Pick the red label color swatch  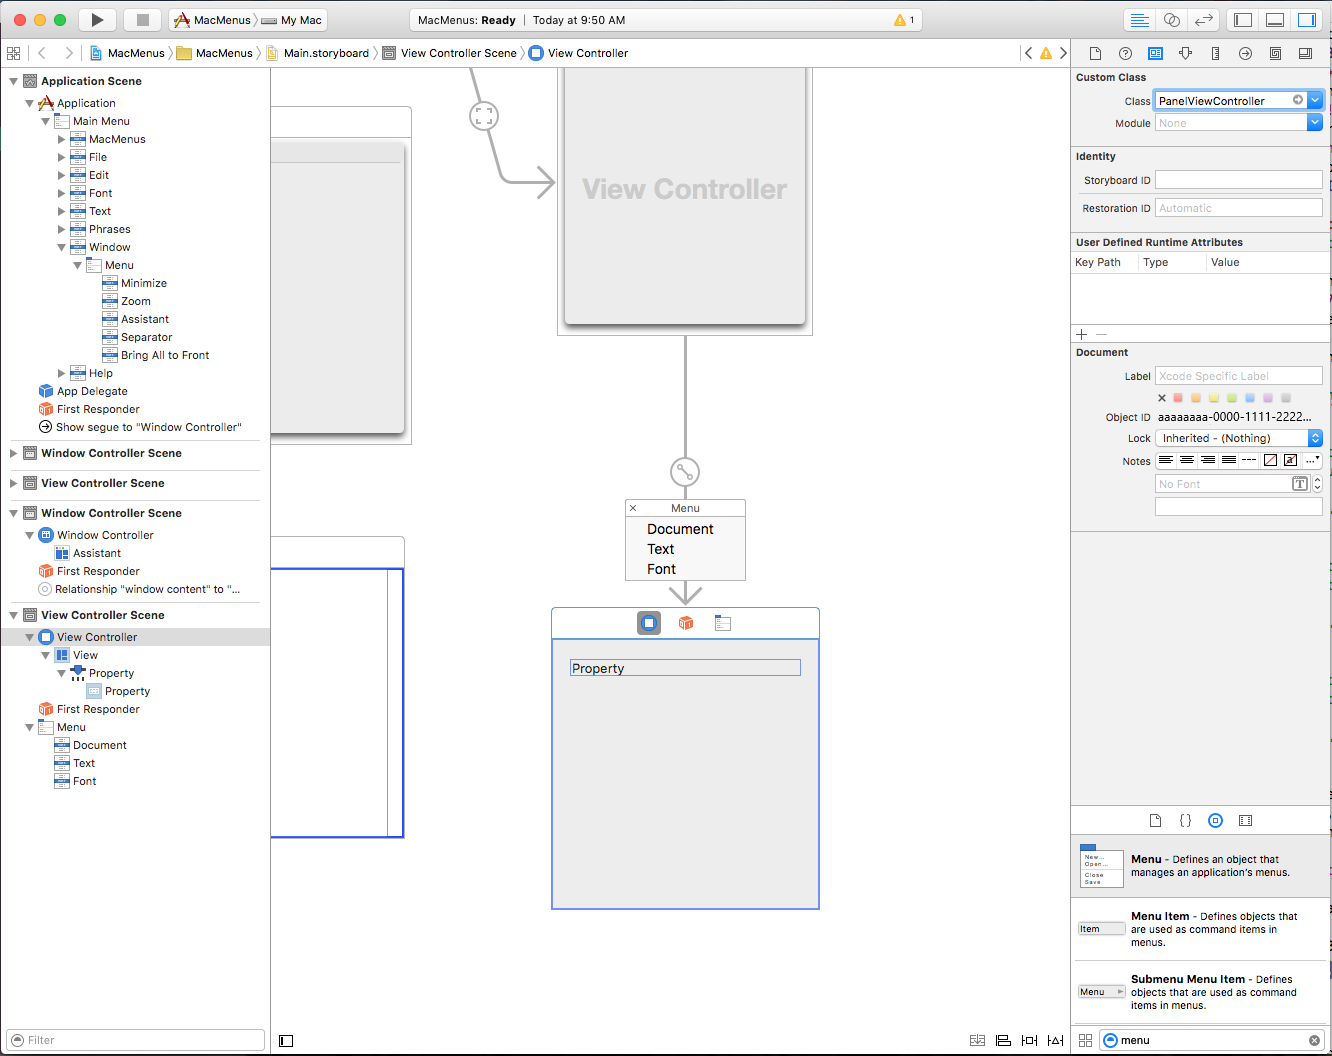[1179, 398]
